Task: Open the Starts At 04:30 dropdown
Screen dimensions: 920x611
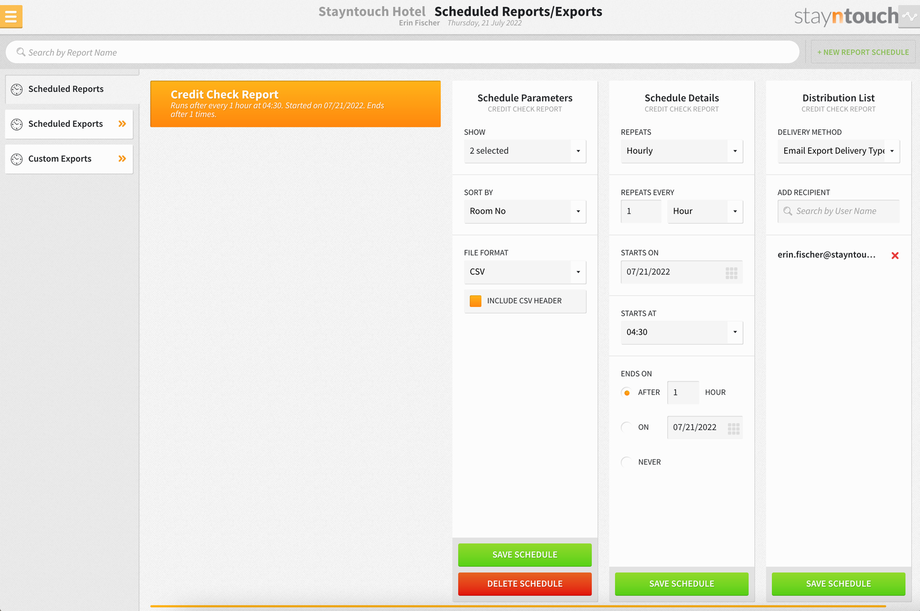Action: click(x=682, y=332)
